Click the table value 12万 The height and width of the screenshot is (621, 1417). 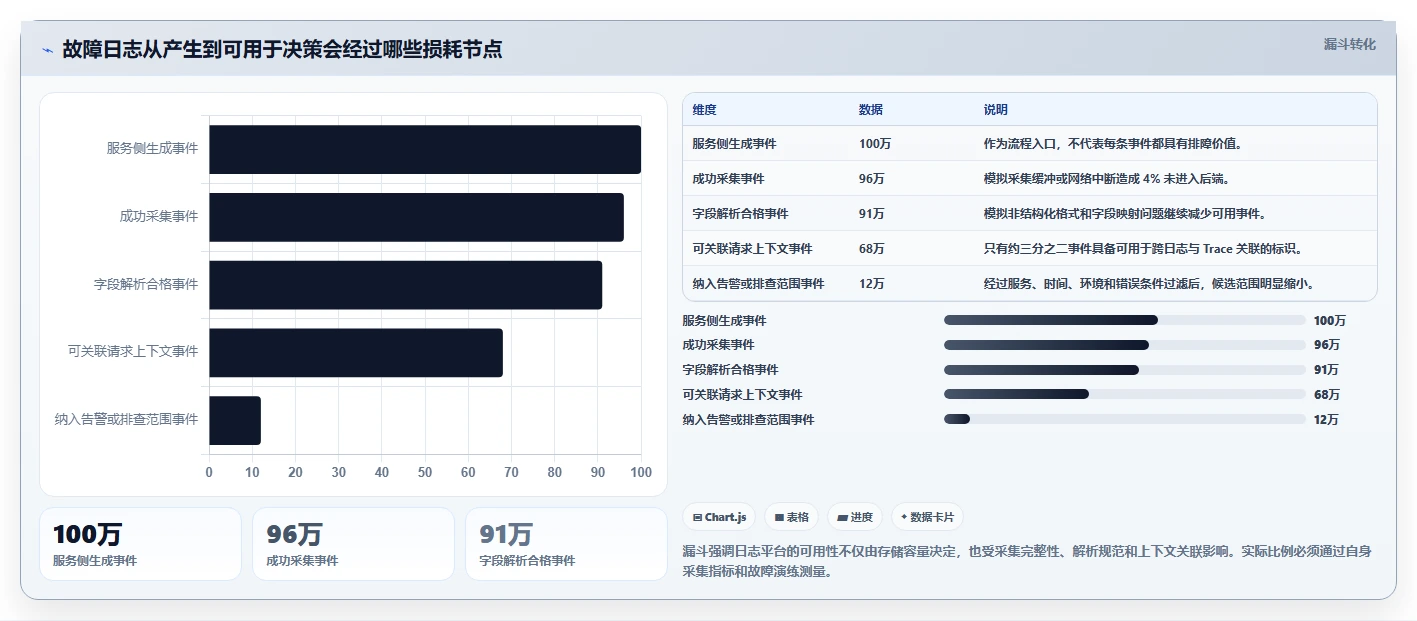coord(872,284)
